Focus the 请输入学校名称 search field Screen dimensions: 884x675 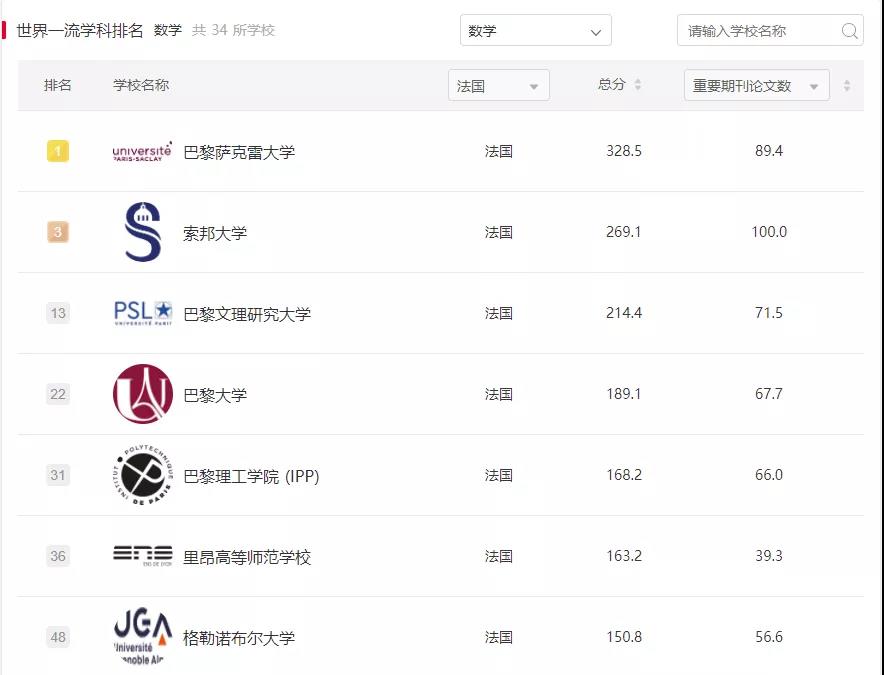tap(770, 30)
